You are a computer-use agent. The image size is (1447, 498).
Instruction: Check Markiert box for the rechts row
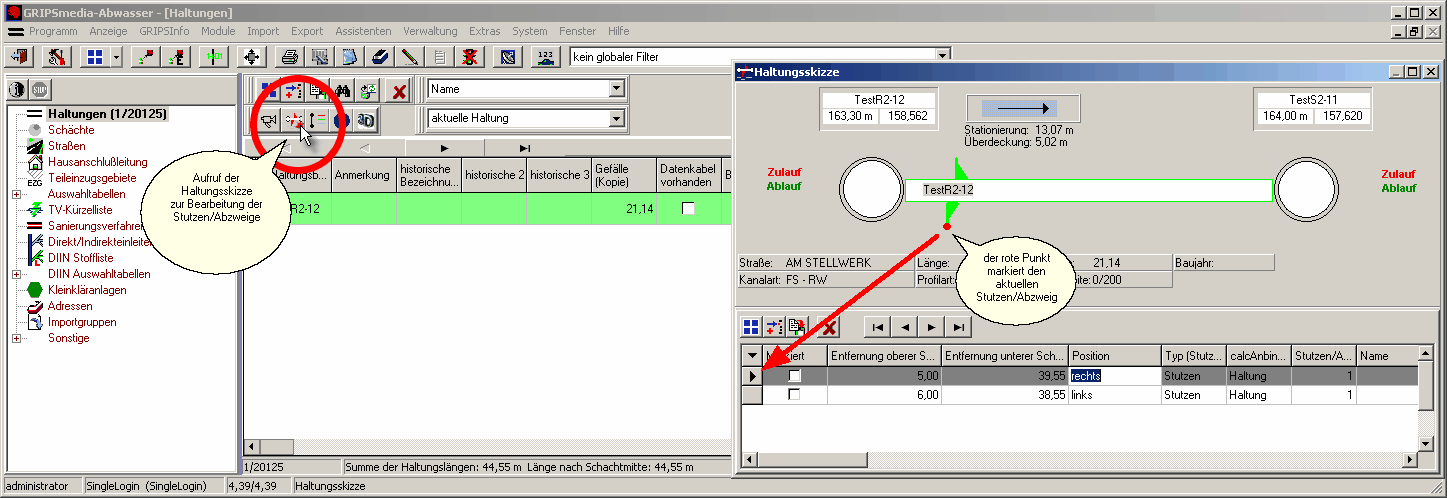point(795,376)
